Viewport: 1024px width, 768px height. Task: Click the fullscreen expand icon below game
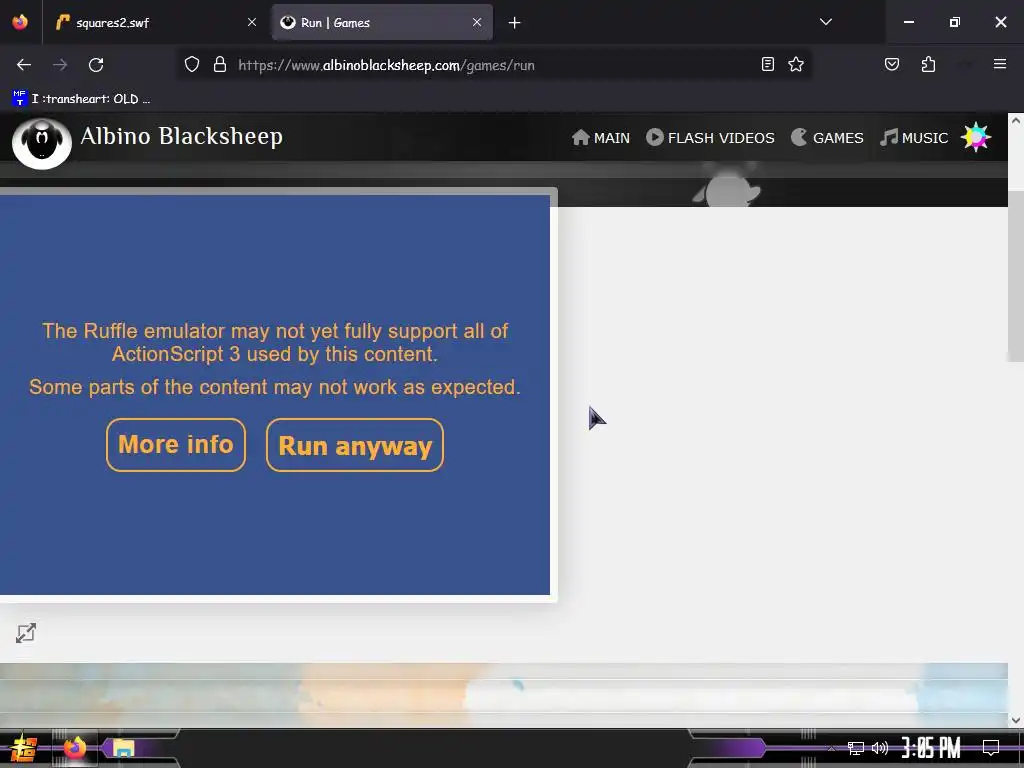click(x=26, y=632)
